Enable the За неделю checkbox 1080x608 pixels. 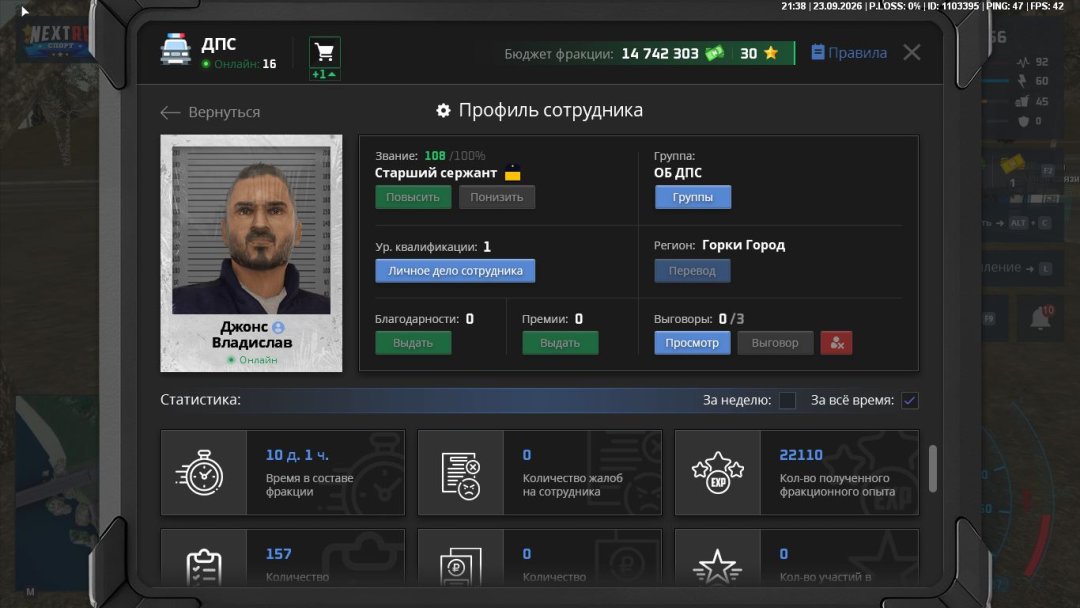[x=787, y=400]
